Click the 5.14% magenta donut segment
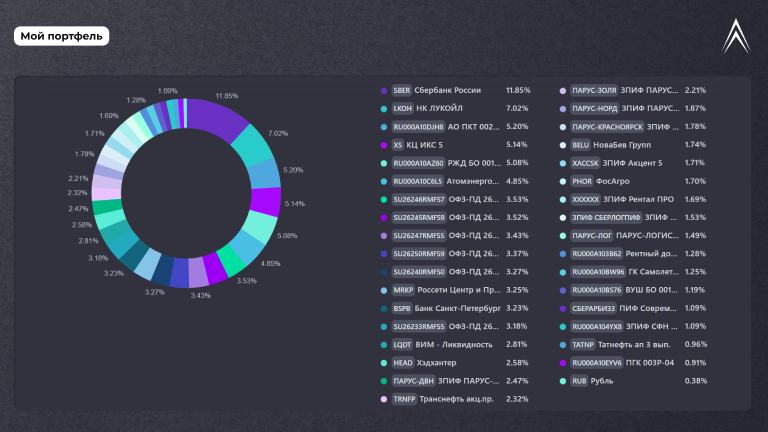This screenshot has height=432, width=768. coord(266,202)
